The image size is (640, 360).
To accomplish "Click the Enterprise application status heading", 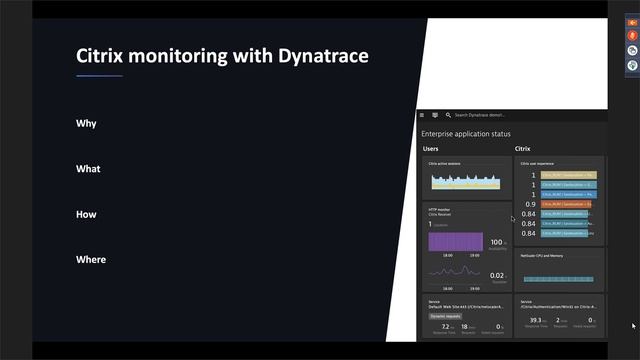I will point(466,134).
